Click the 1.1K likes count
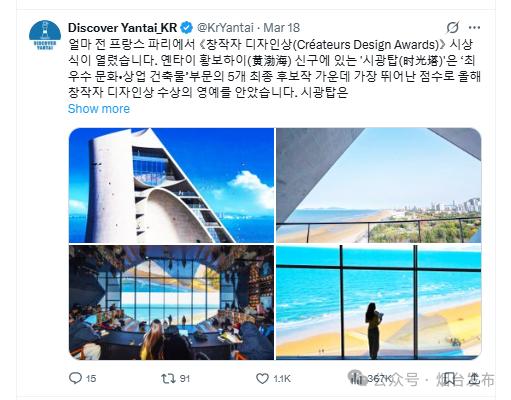This screenshot has height=400, width=511. (x=282, y=379)
